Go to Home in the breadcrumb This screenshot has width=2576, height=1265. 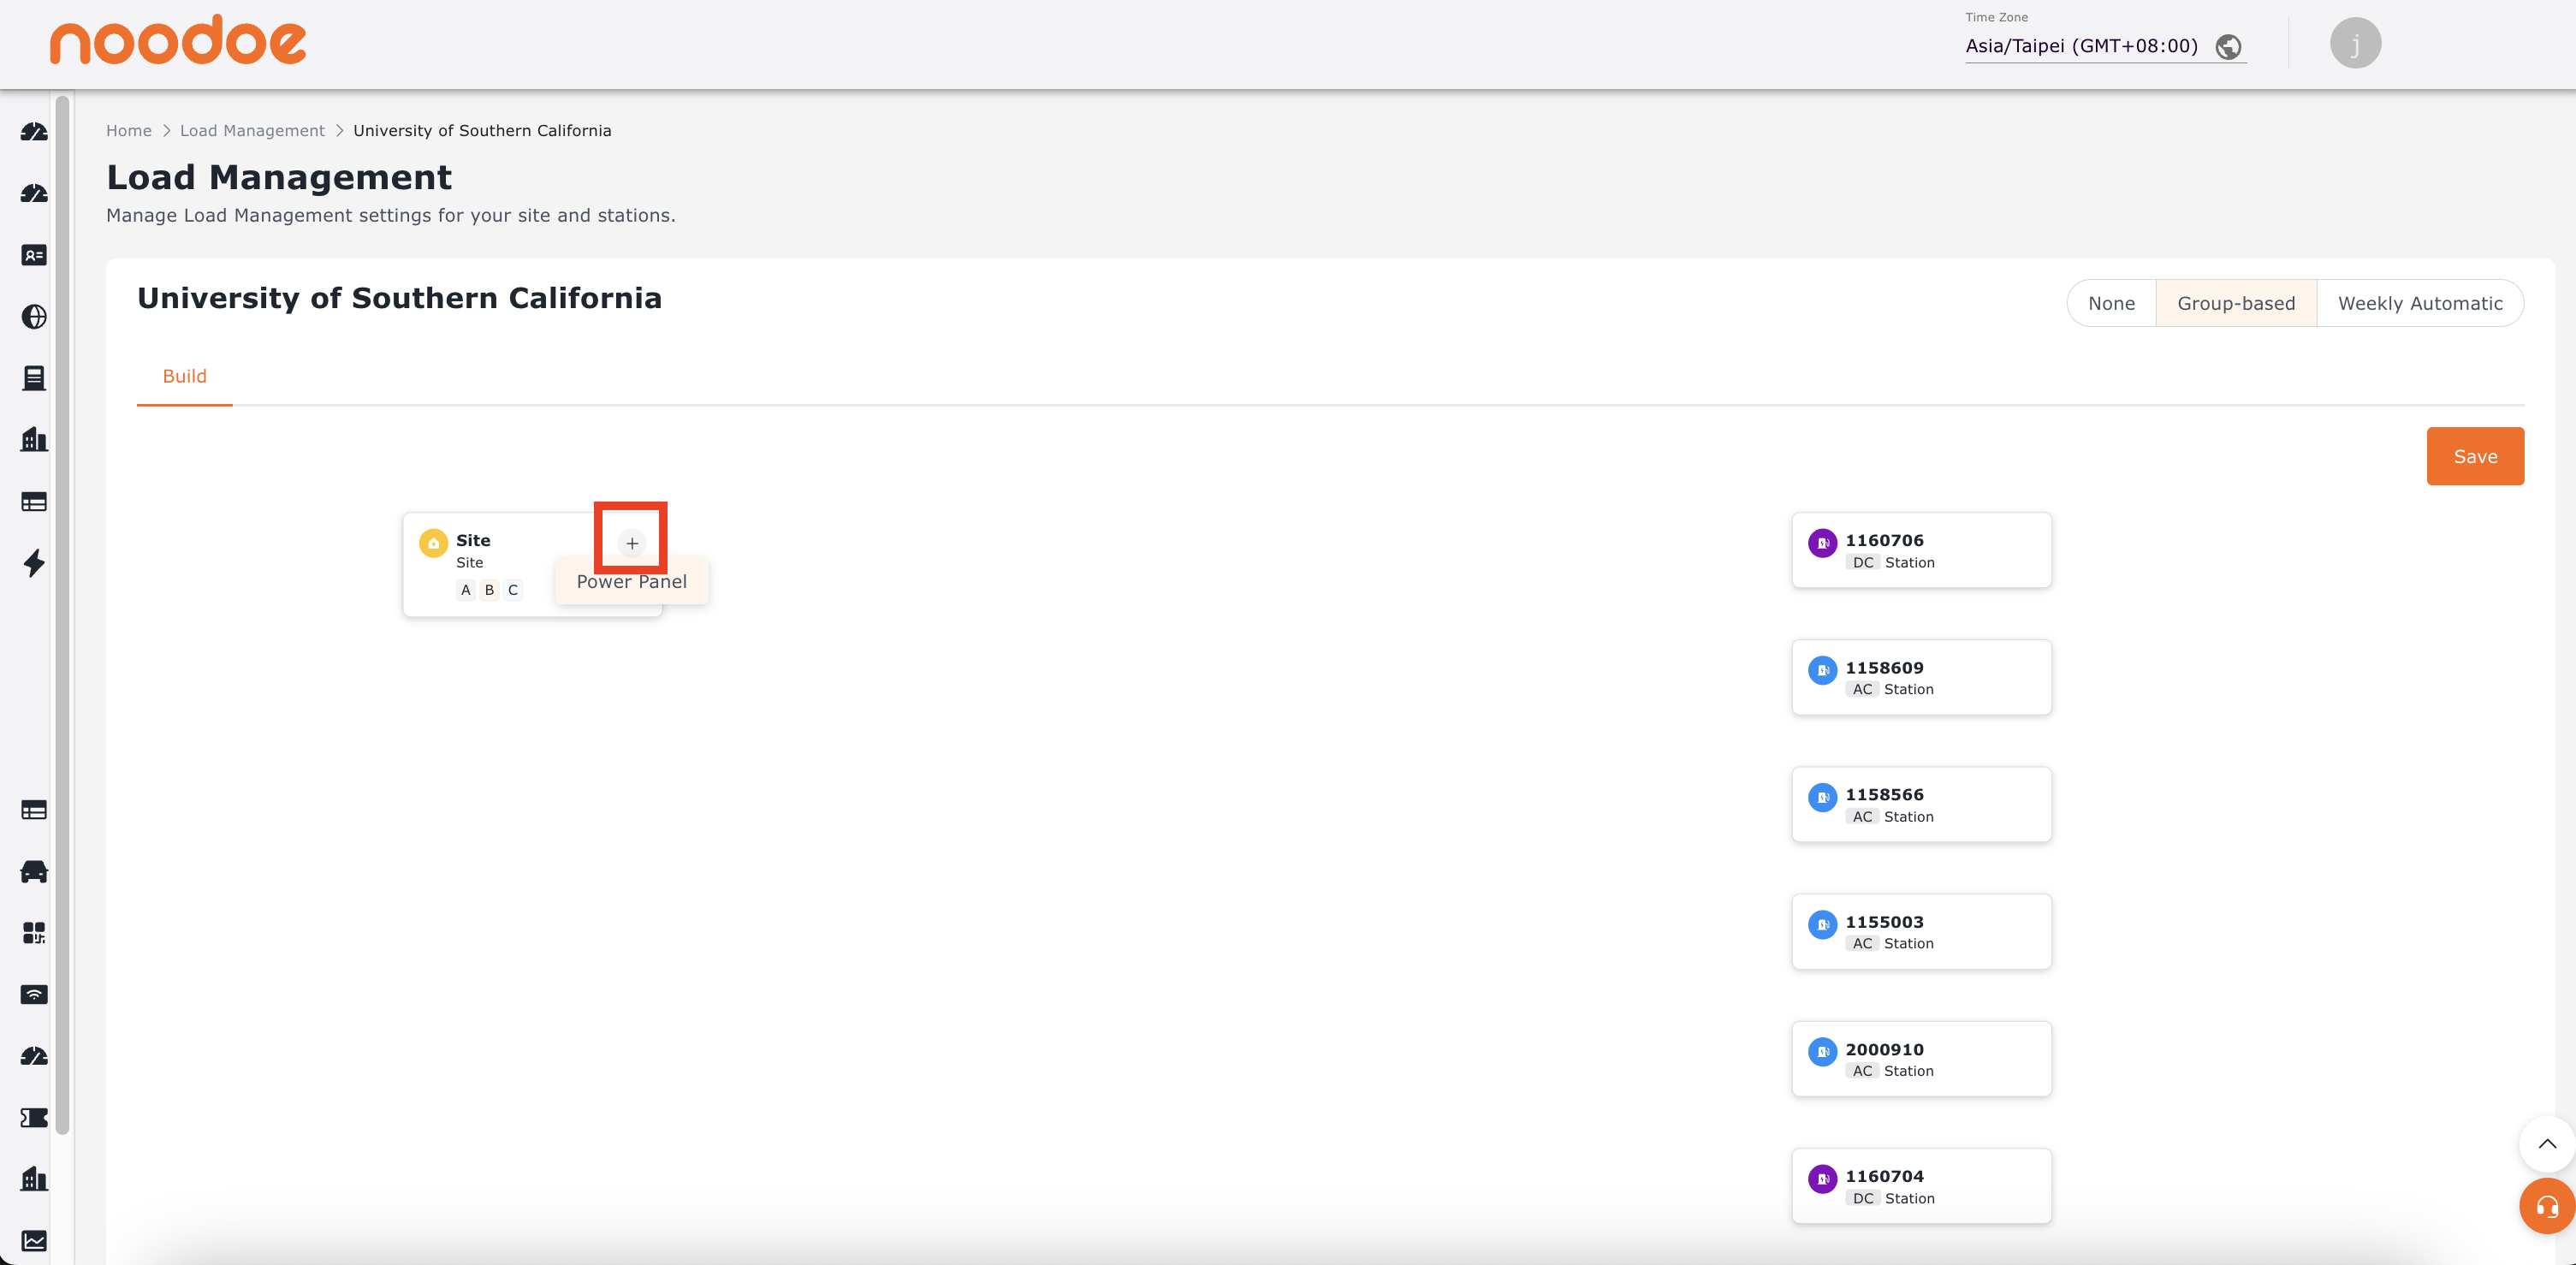click(x=129, y=131)
